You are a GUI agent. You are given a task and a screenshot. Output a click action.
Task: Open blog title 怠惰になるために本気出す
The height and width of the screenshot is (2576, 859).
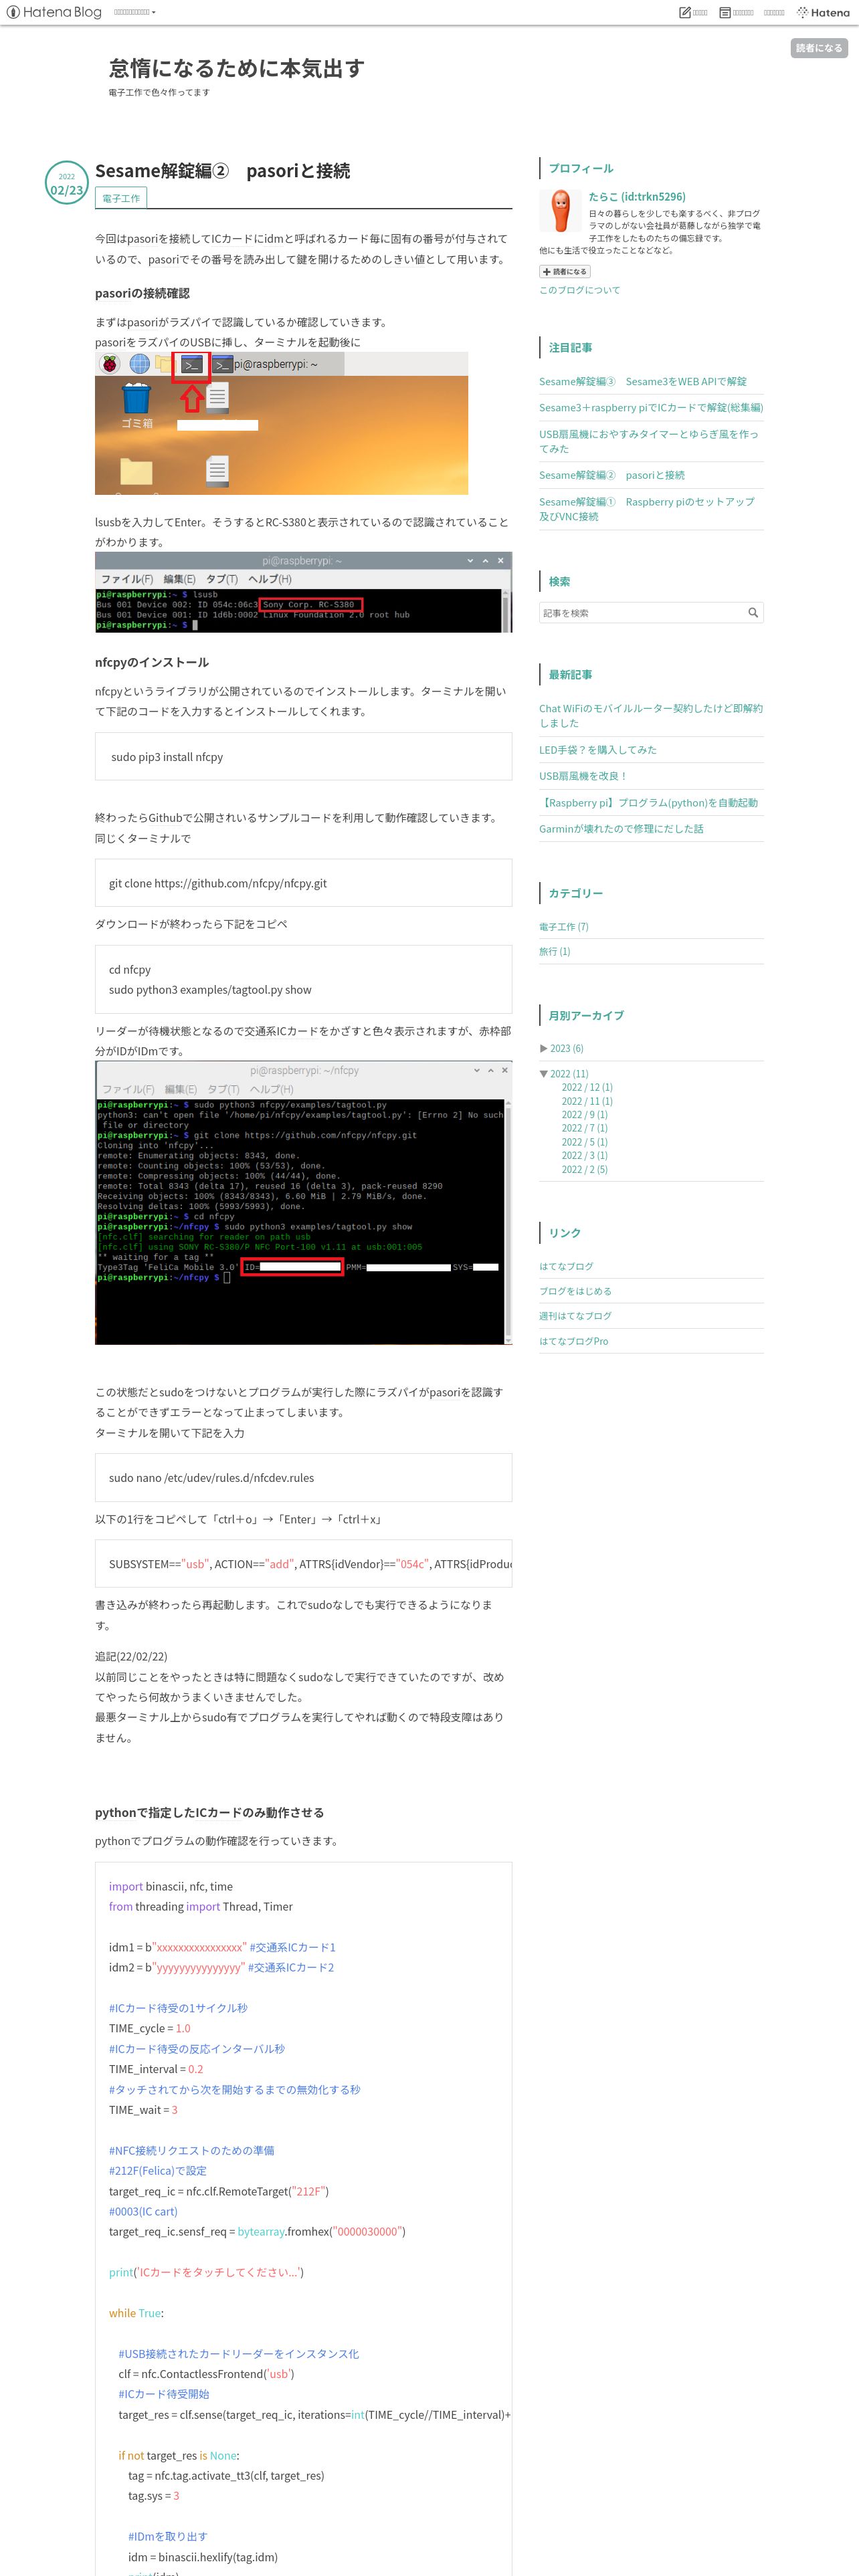236,68
